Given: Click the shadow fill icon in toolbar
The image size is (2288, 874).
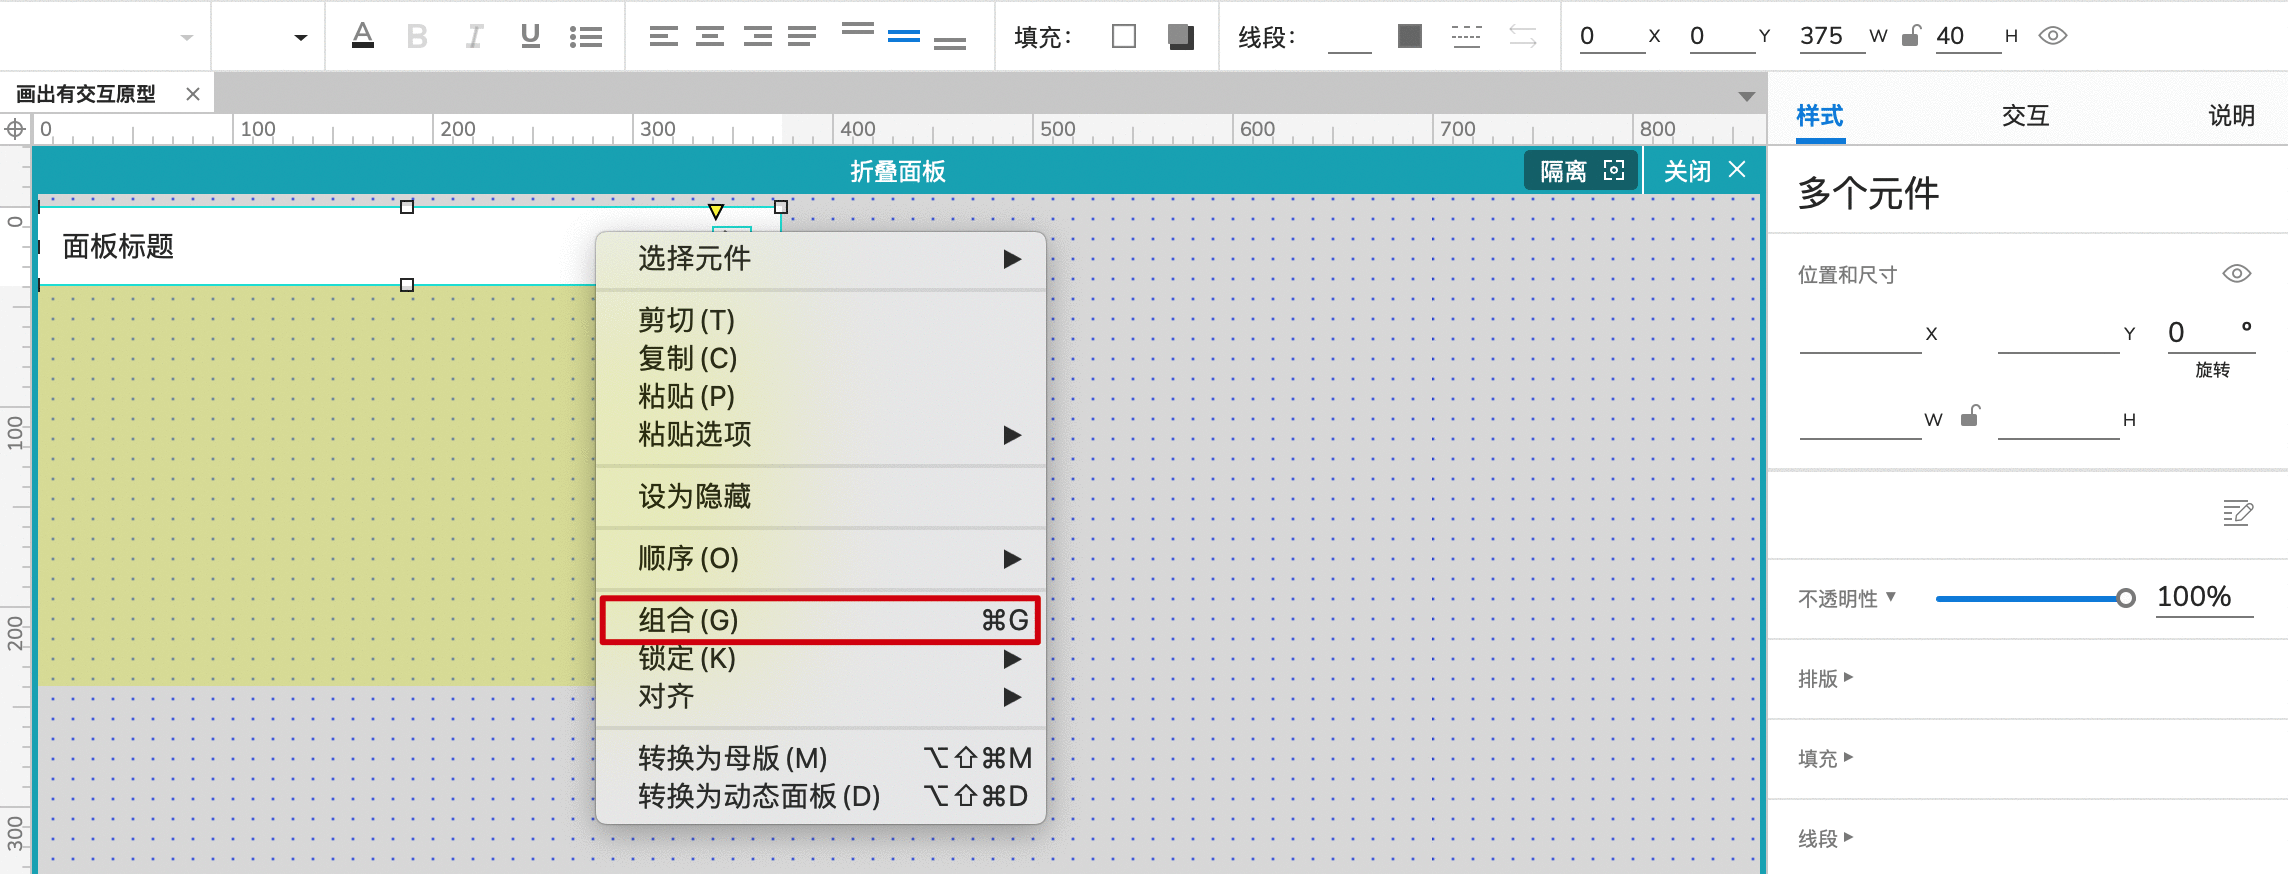Looking at the screenshot, I should [x=1181, y=36].
